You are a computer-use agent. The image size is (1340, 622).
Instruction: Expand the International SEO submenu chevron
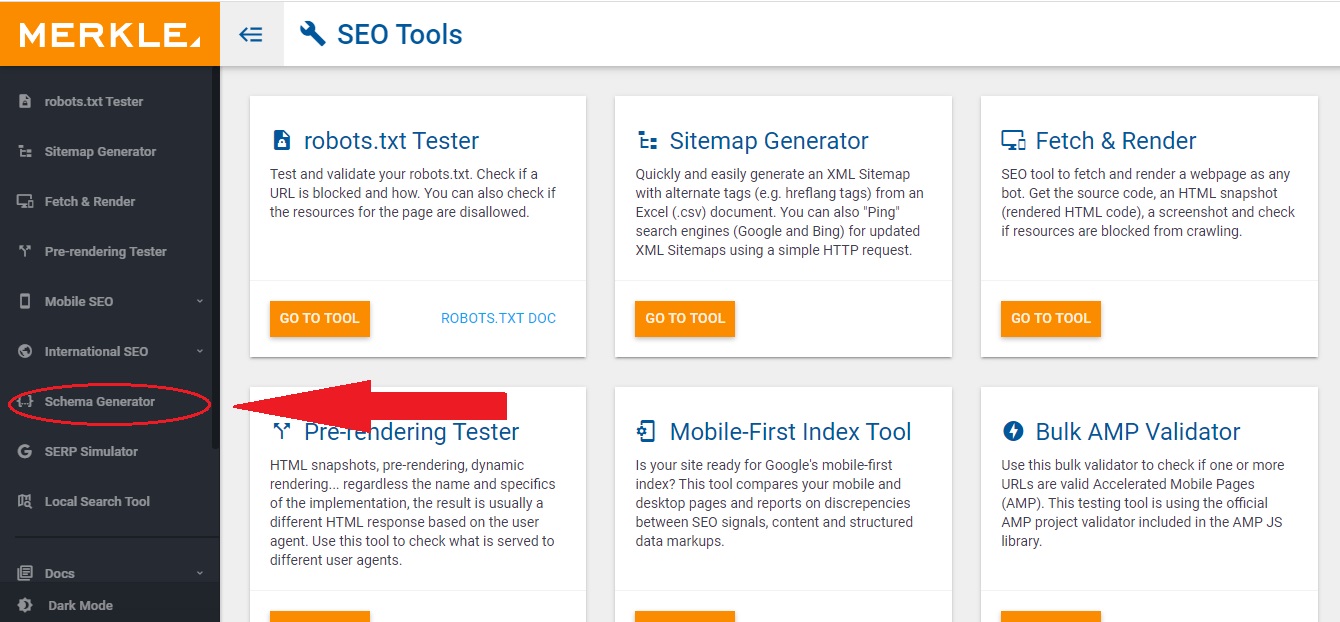pos(199,351)
